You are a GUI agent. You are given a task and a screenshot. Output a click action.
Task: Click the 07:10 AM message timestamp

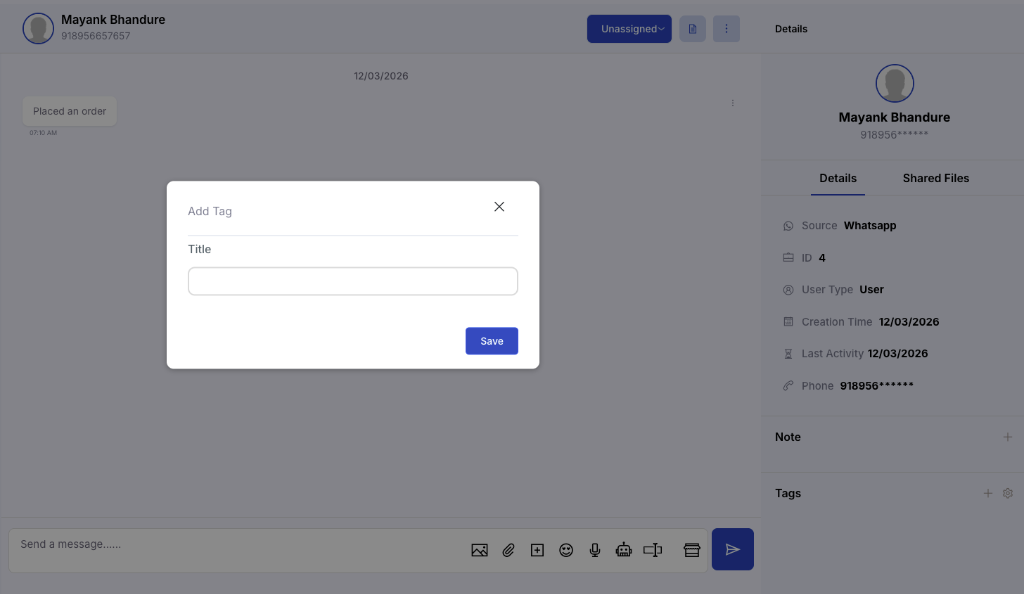(x=43, y=133)
